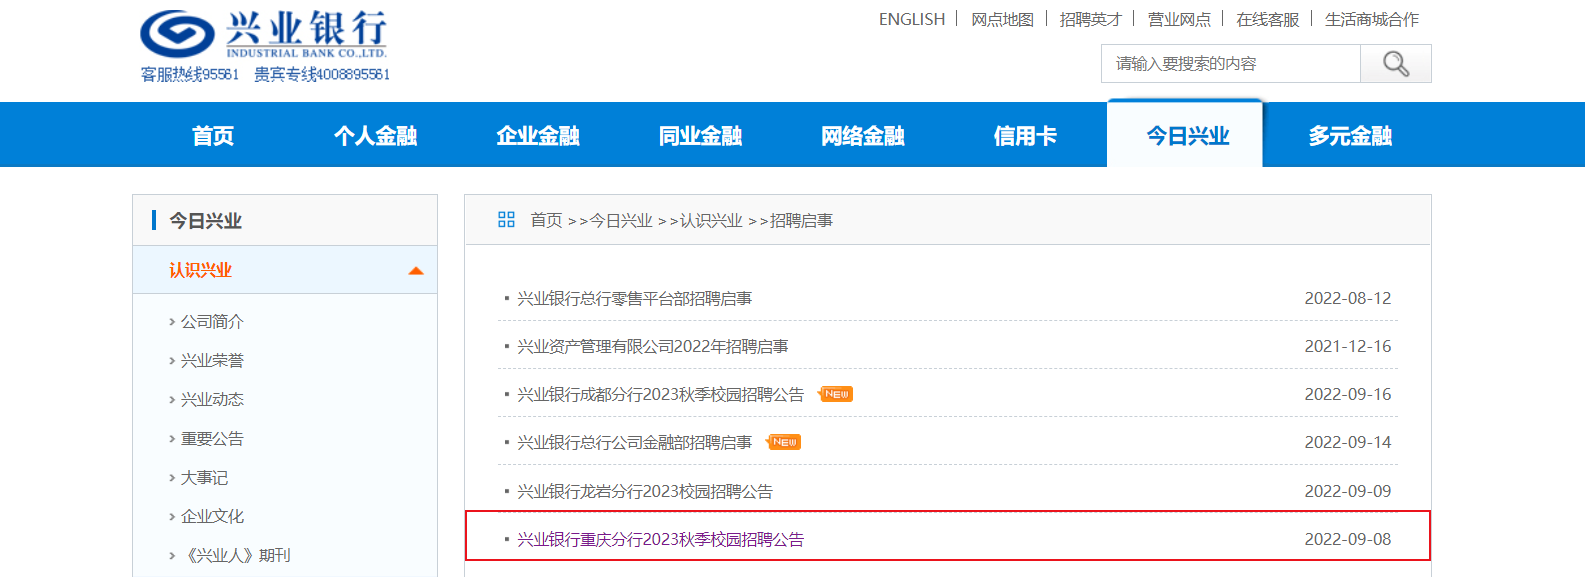Click 认识兴业 in the breadcrumb
The image size is (1585, 577).
pyautogui.click(x=711, y=220)
